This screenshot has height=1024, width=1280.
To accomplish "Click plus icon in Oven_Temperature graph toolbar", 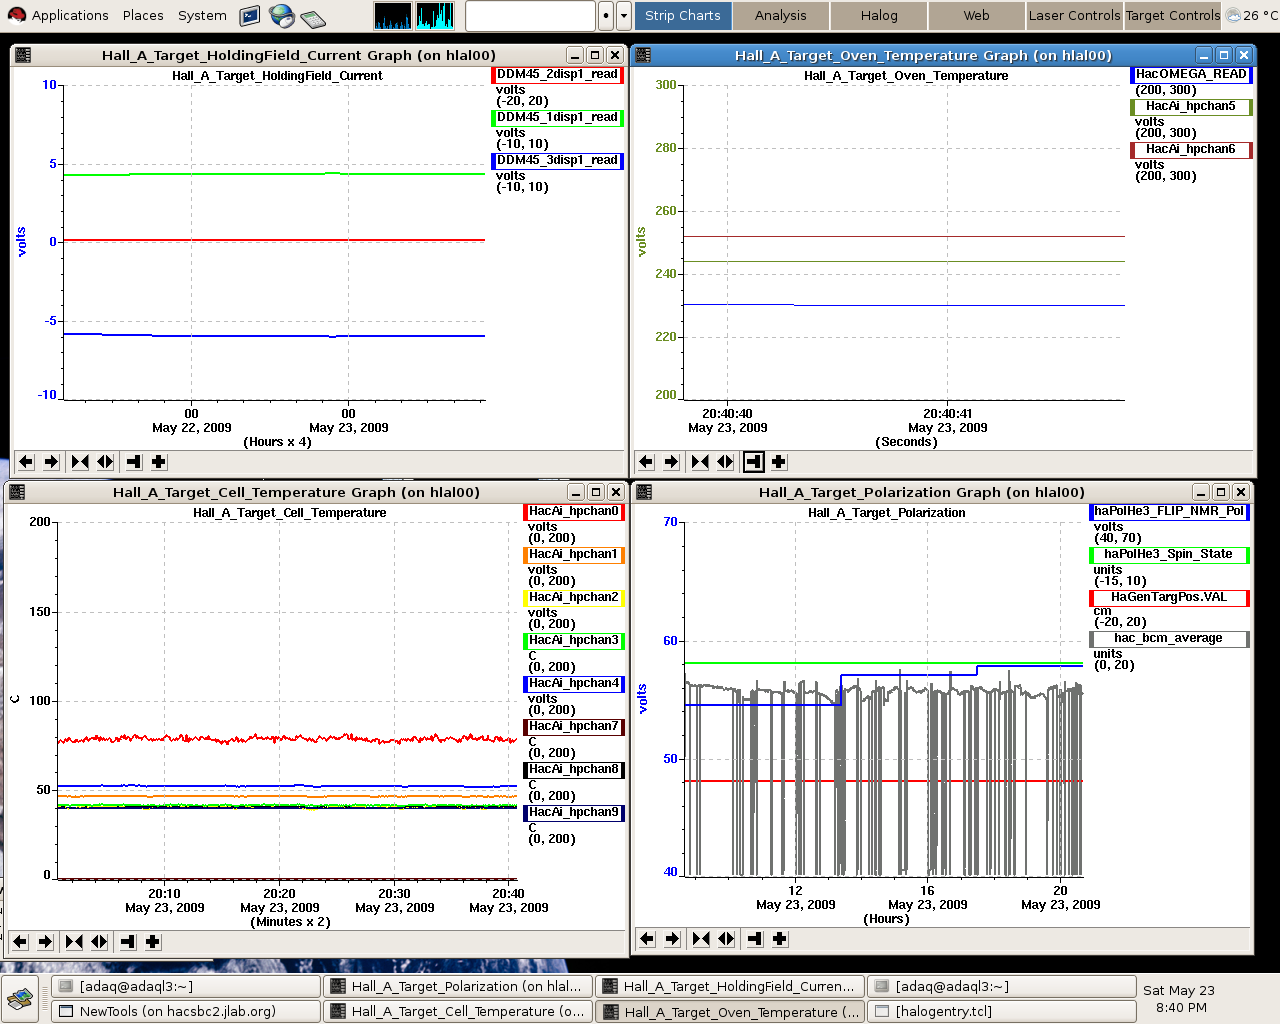I will [x=779, y=462].
